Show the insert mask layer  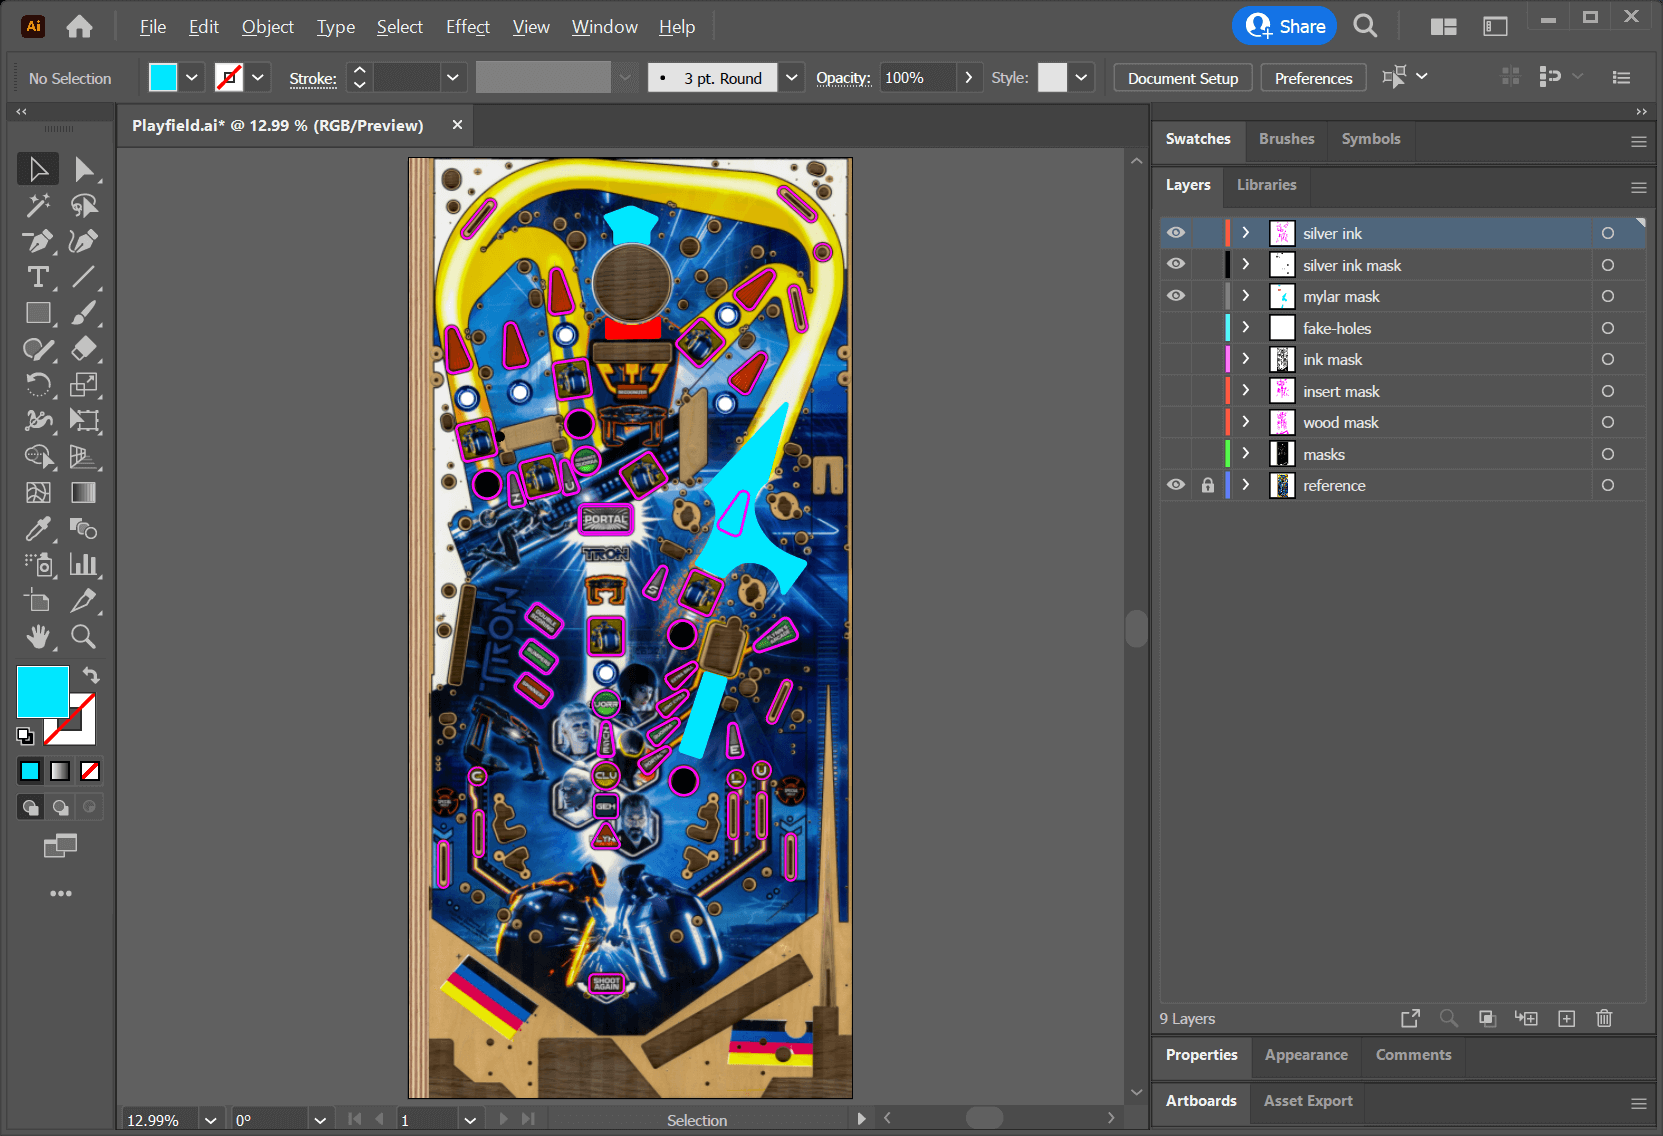pos(1176,391)
